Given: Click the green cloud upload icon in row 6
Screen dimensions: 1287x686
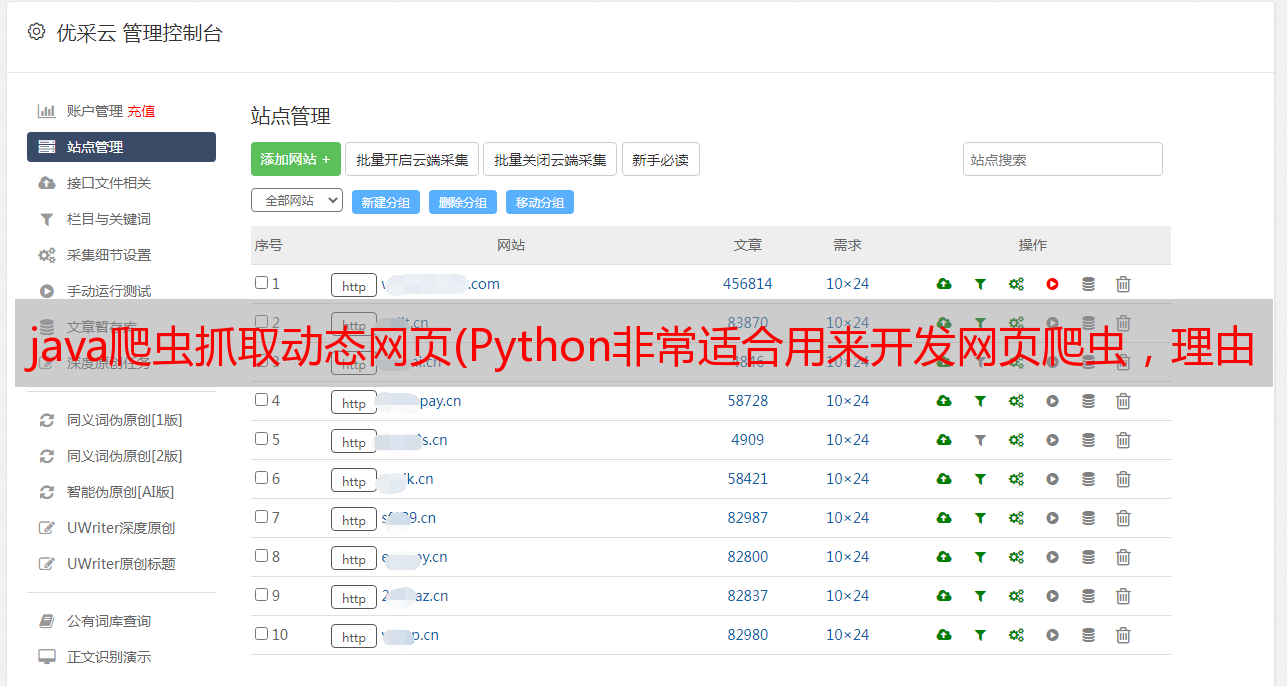Looking at the screenshot, I should pyautogui.click(x=943, y=479).
